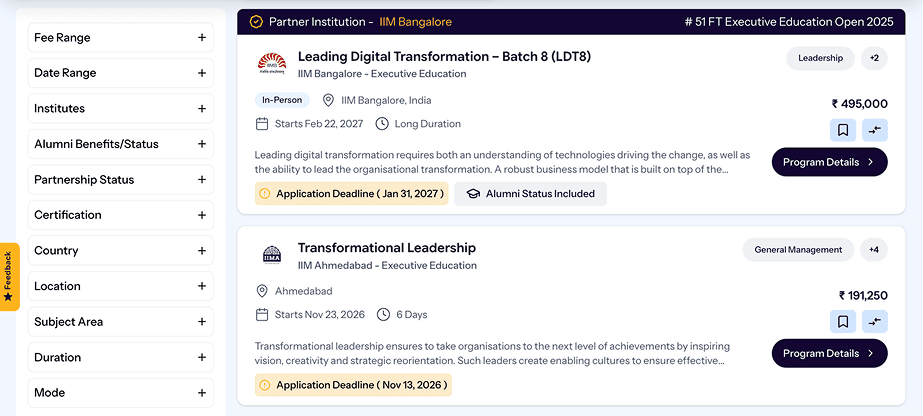Screen dimensions: 923x416
Task: Select the General Management tag
Action: 798,249
